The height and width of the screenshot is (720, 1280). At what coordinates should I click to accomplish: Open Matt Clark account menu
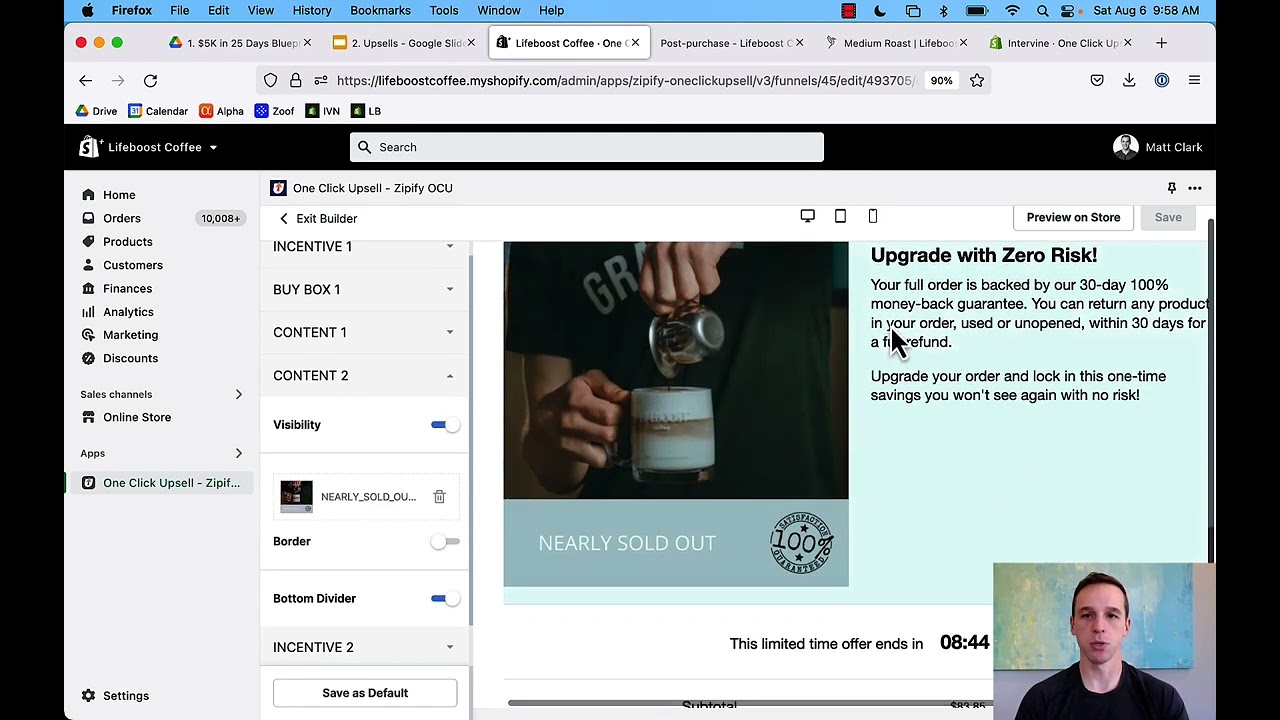[x=1158, y=147]
